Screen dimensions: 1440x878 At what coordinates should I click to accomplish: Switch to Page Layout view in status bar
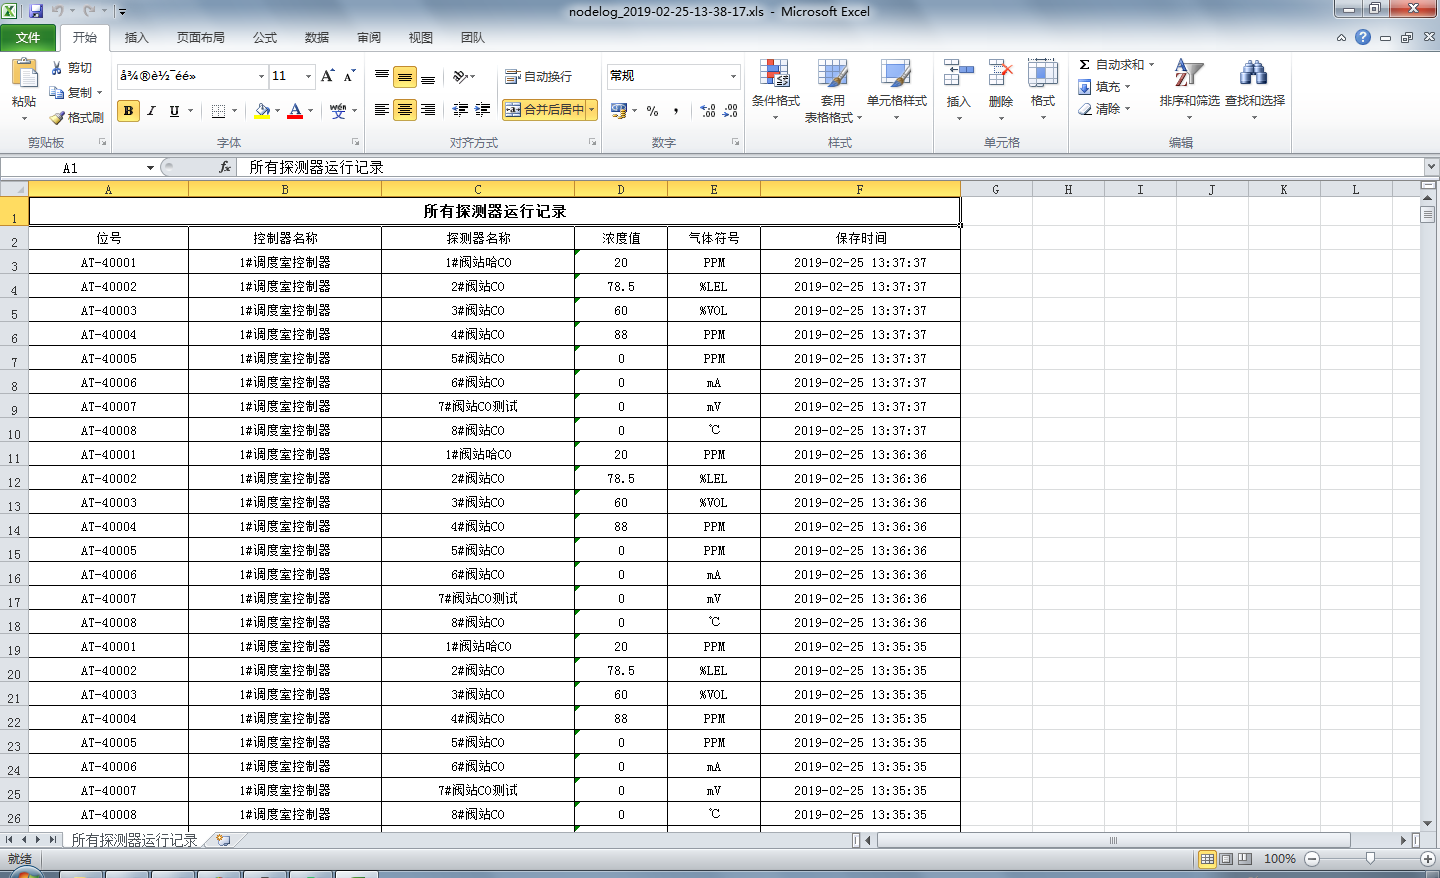[x=1226, y=859]
